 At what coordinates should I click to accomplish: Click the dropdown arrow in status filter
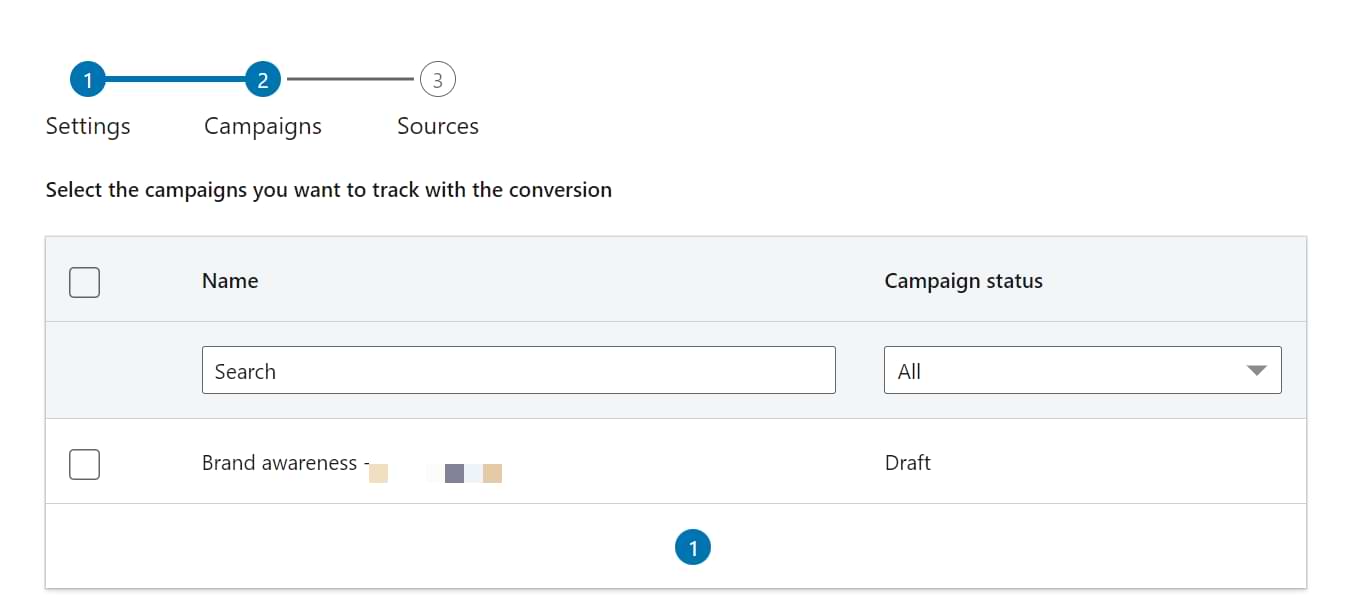[1257, 371]
